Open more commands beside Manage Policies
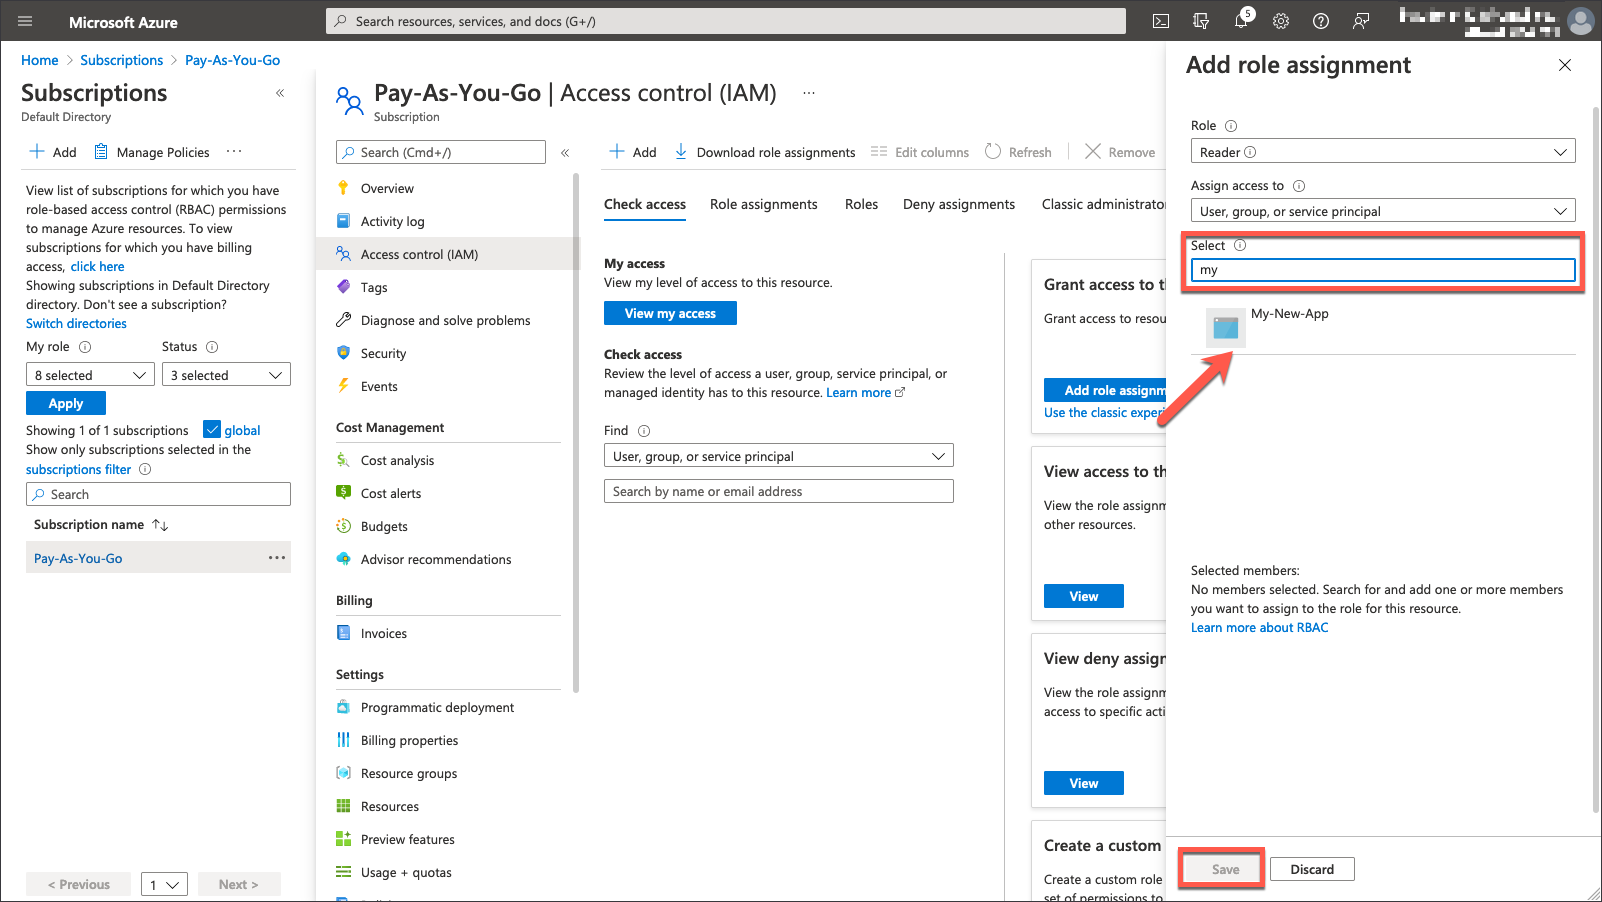Image resolution: width=1602 pixels, height=902 pixels. pyautogui.click(x=234, y=152)
